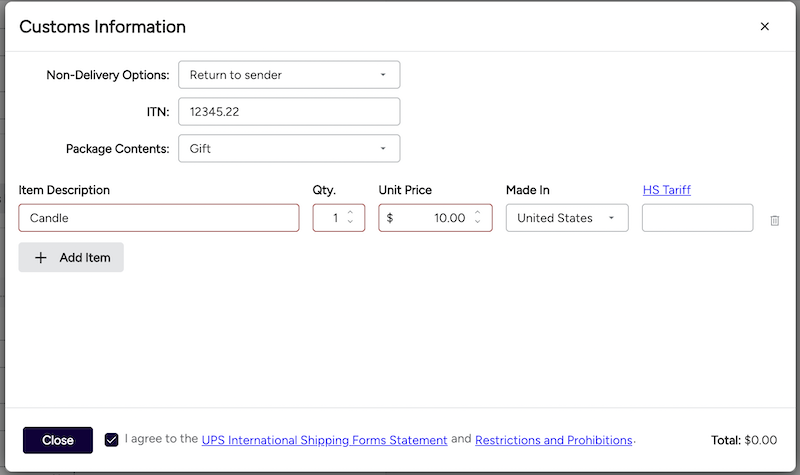Viewport: 800px width, 475px height.
Task: Delete the Candle item with the trash icon
Action: (x=774, y=220)
